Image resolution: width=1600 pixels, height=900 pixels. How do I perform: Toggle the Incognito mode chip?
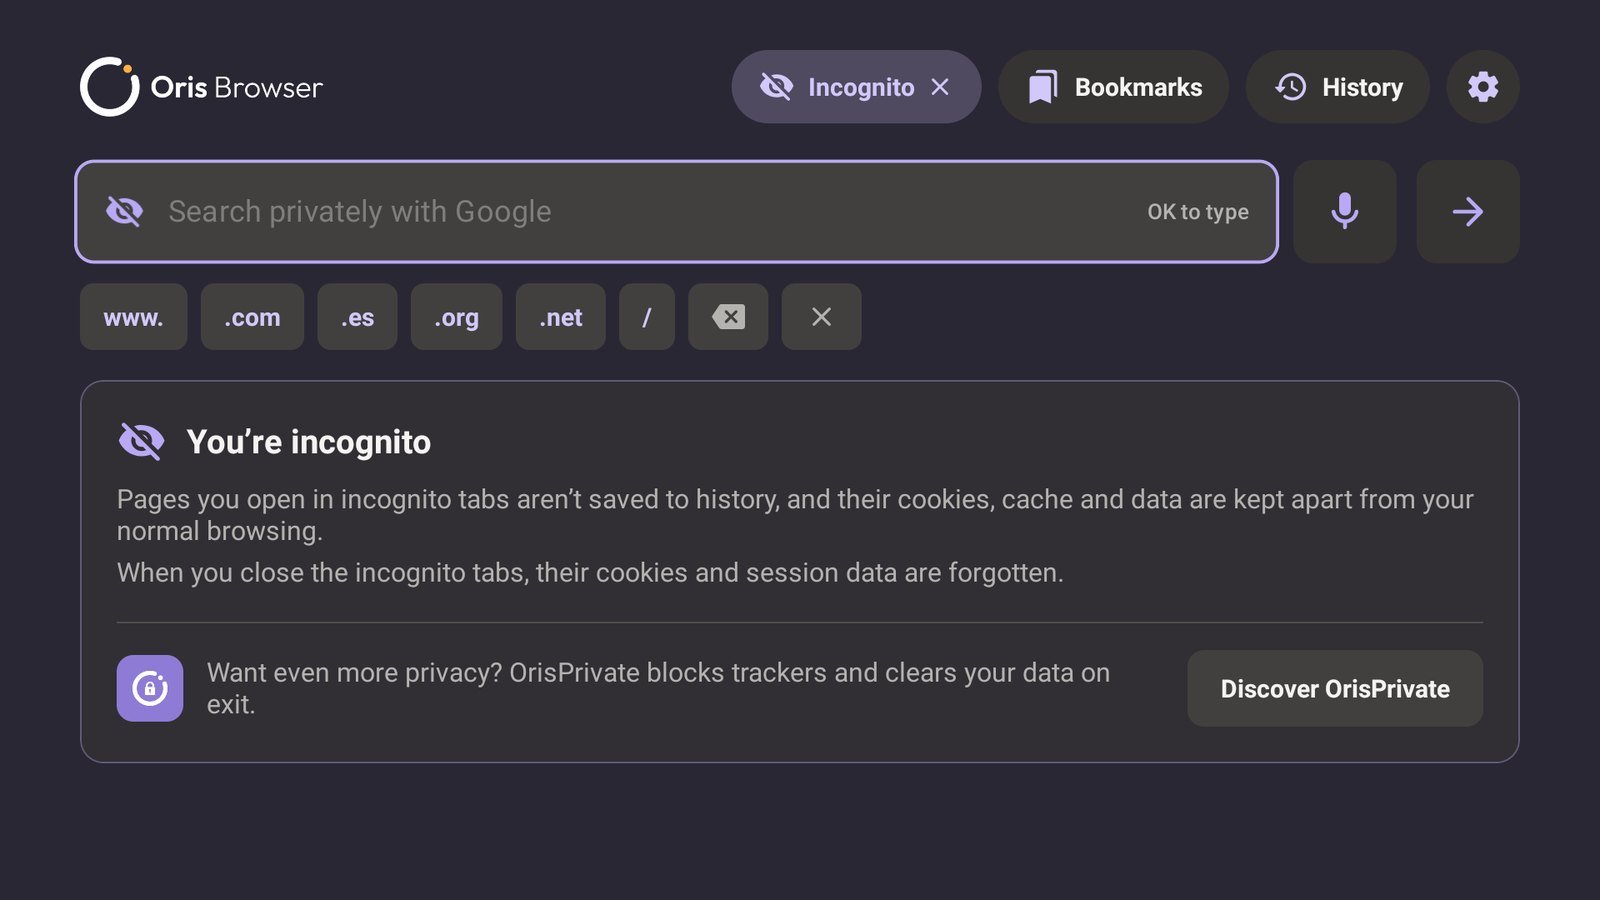856,87
